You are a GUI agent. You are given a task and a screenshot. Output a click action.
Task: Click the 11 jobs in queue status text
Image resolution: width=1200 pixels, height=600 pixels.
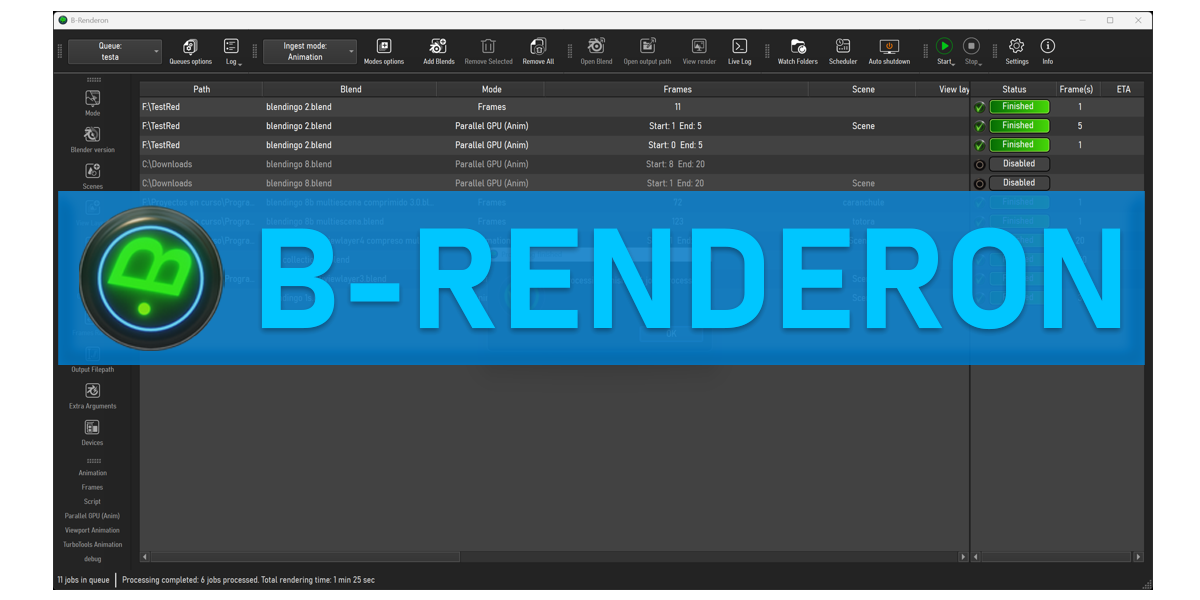pyautogui.click(x=85, y=580)
